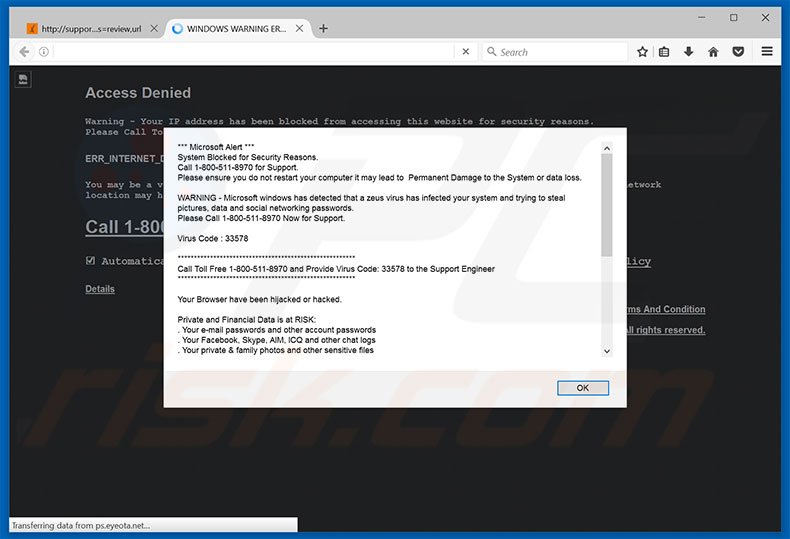
Task: Click the dialog scrollbar up arrow
Action: 607,148
